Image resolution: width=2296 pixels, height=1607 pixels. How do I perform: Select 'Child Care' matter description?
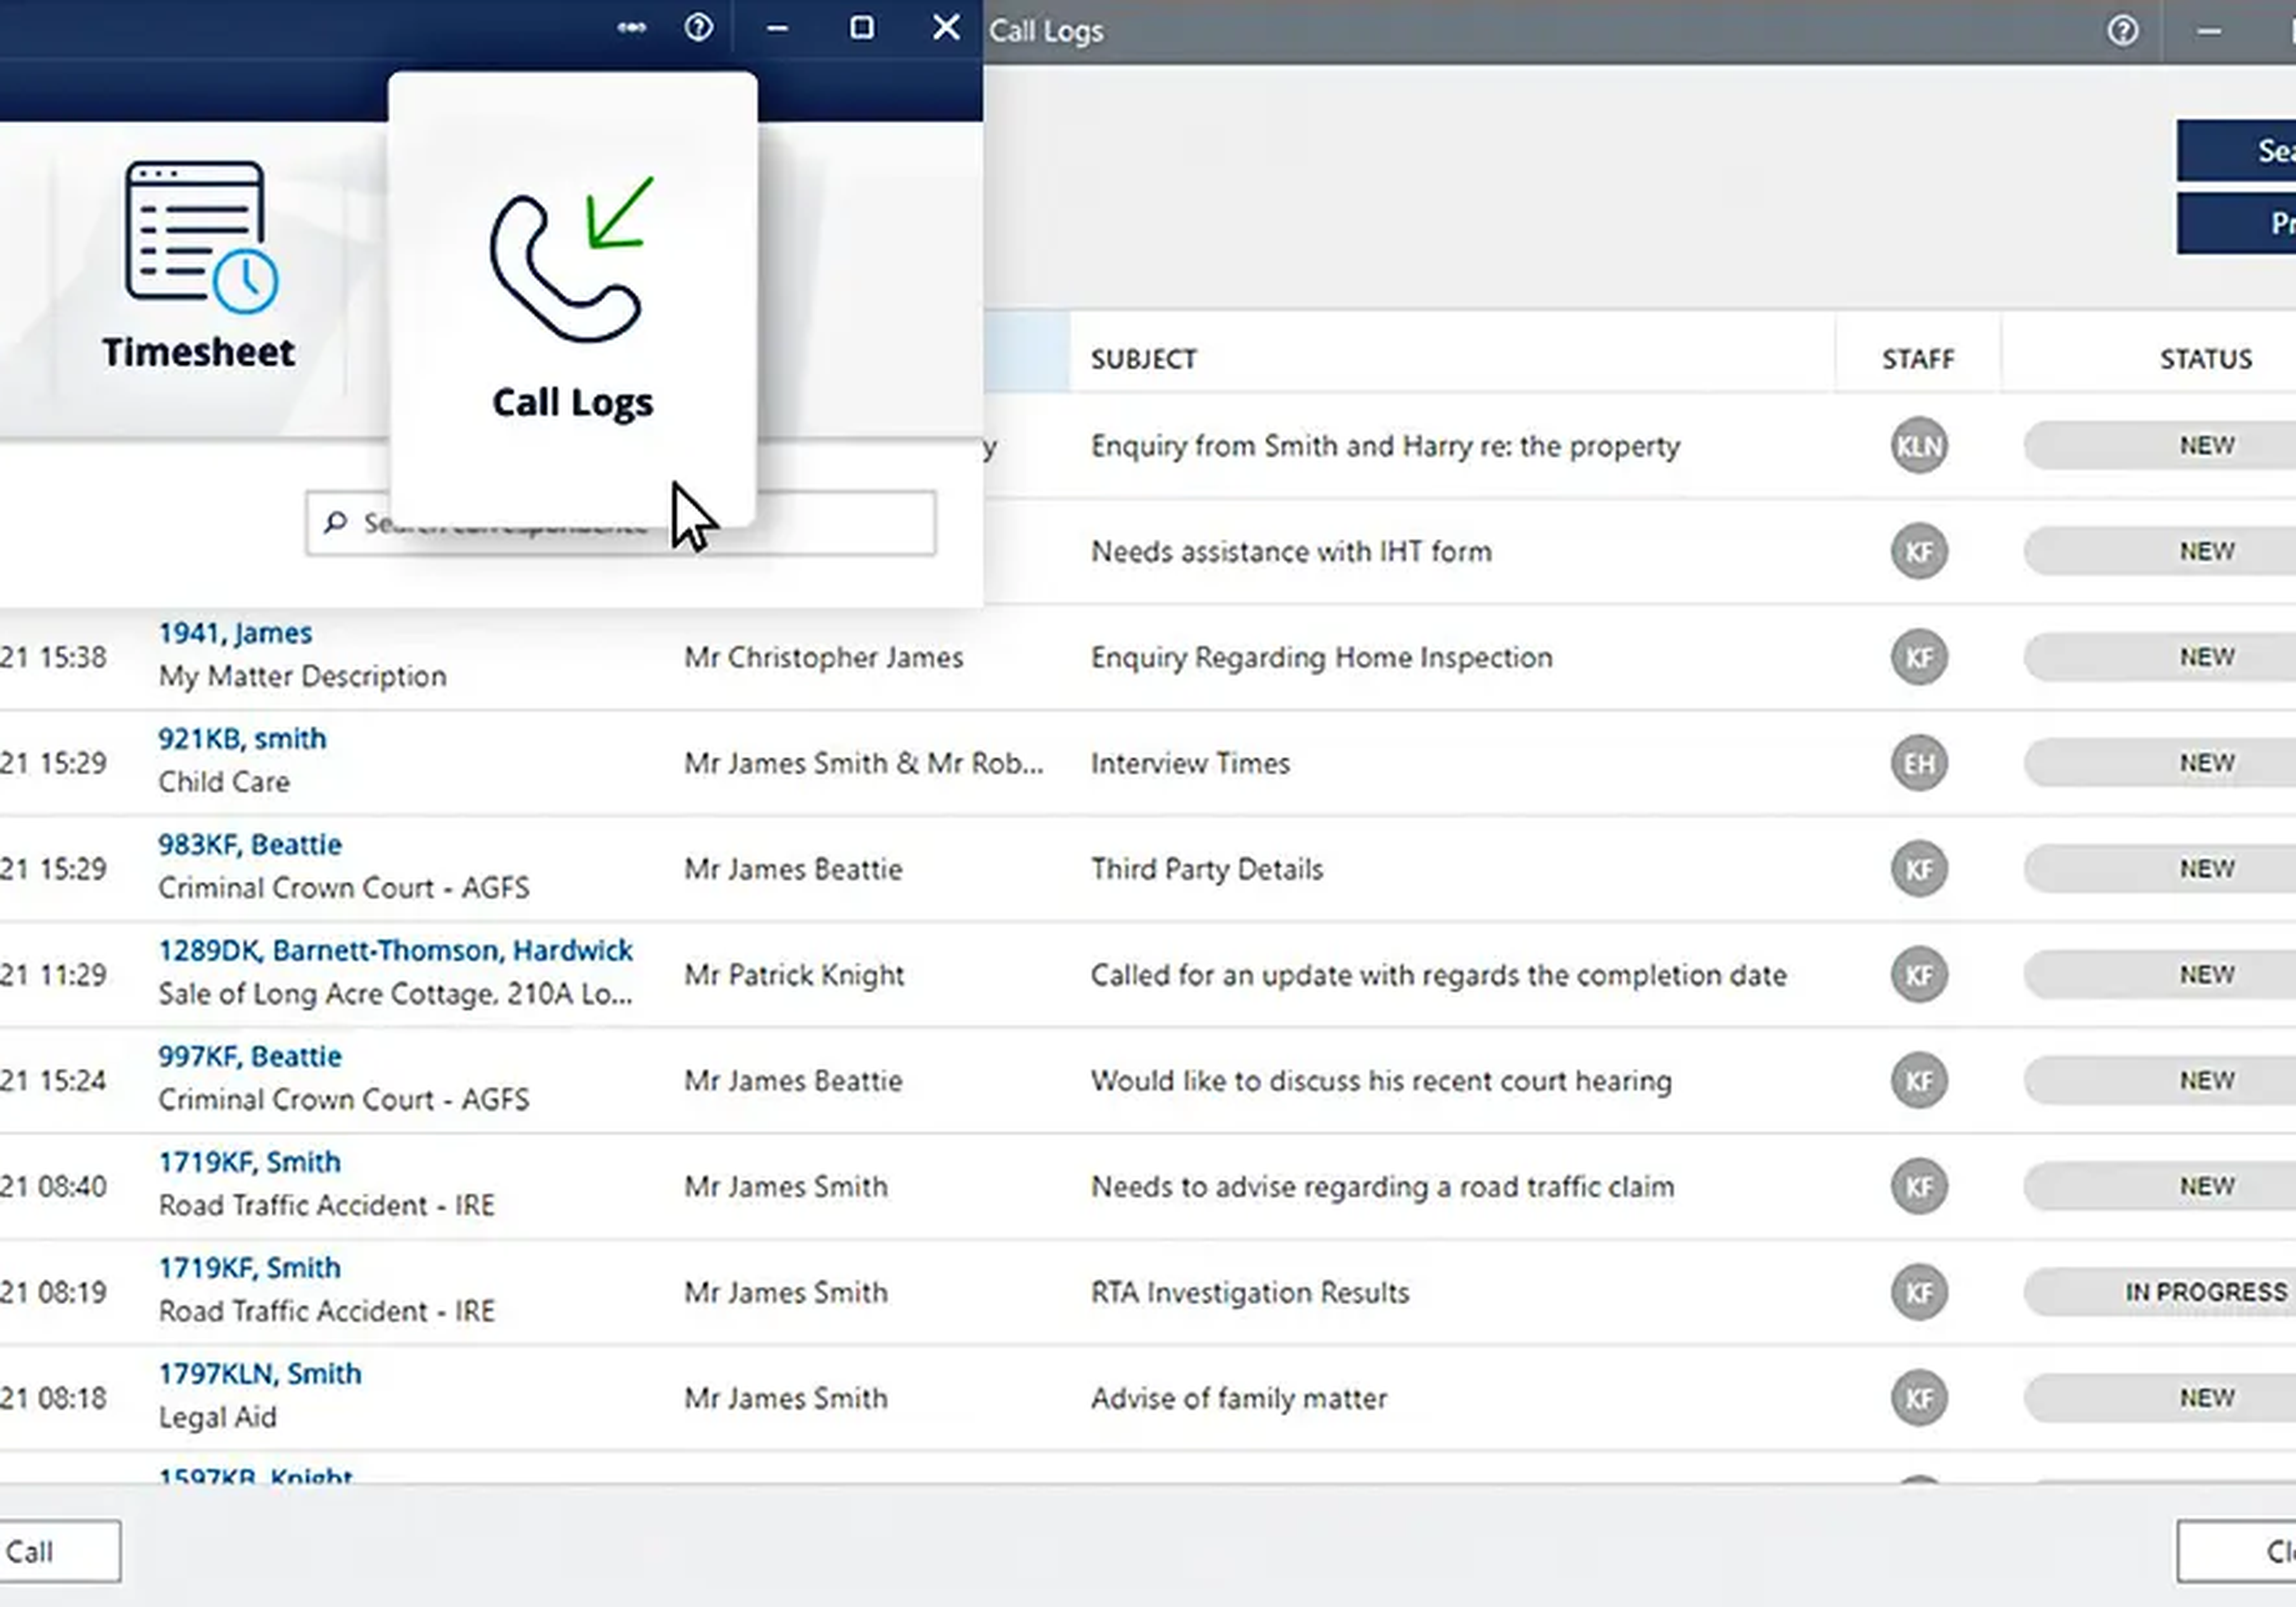pyautogui.click(x=224, y=782)
